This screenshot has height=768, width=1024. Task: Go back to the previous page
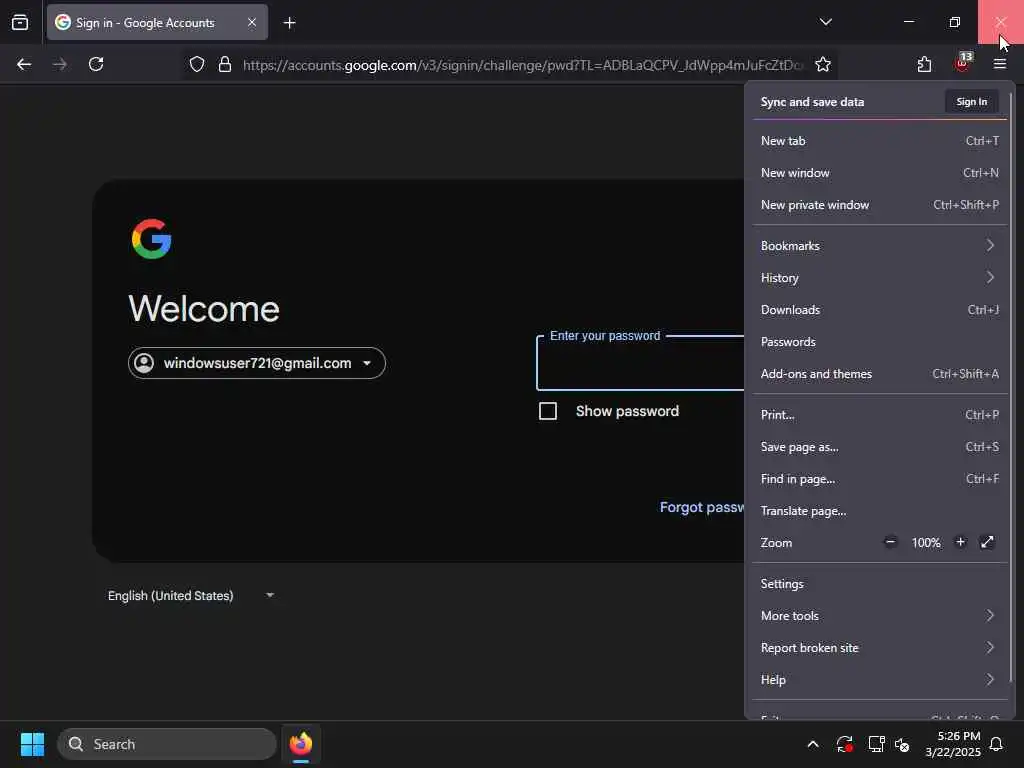(24, 64)
